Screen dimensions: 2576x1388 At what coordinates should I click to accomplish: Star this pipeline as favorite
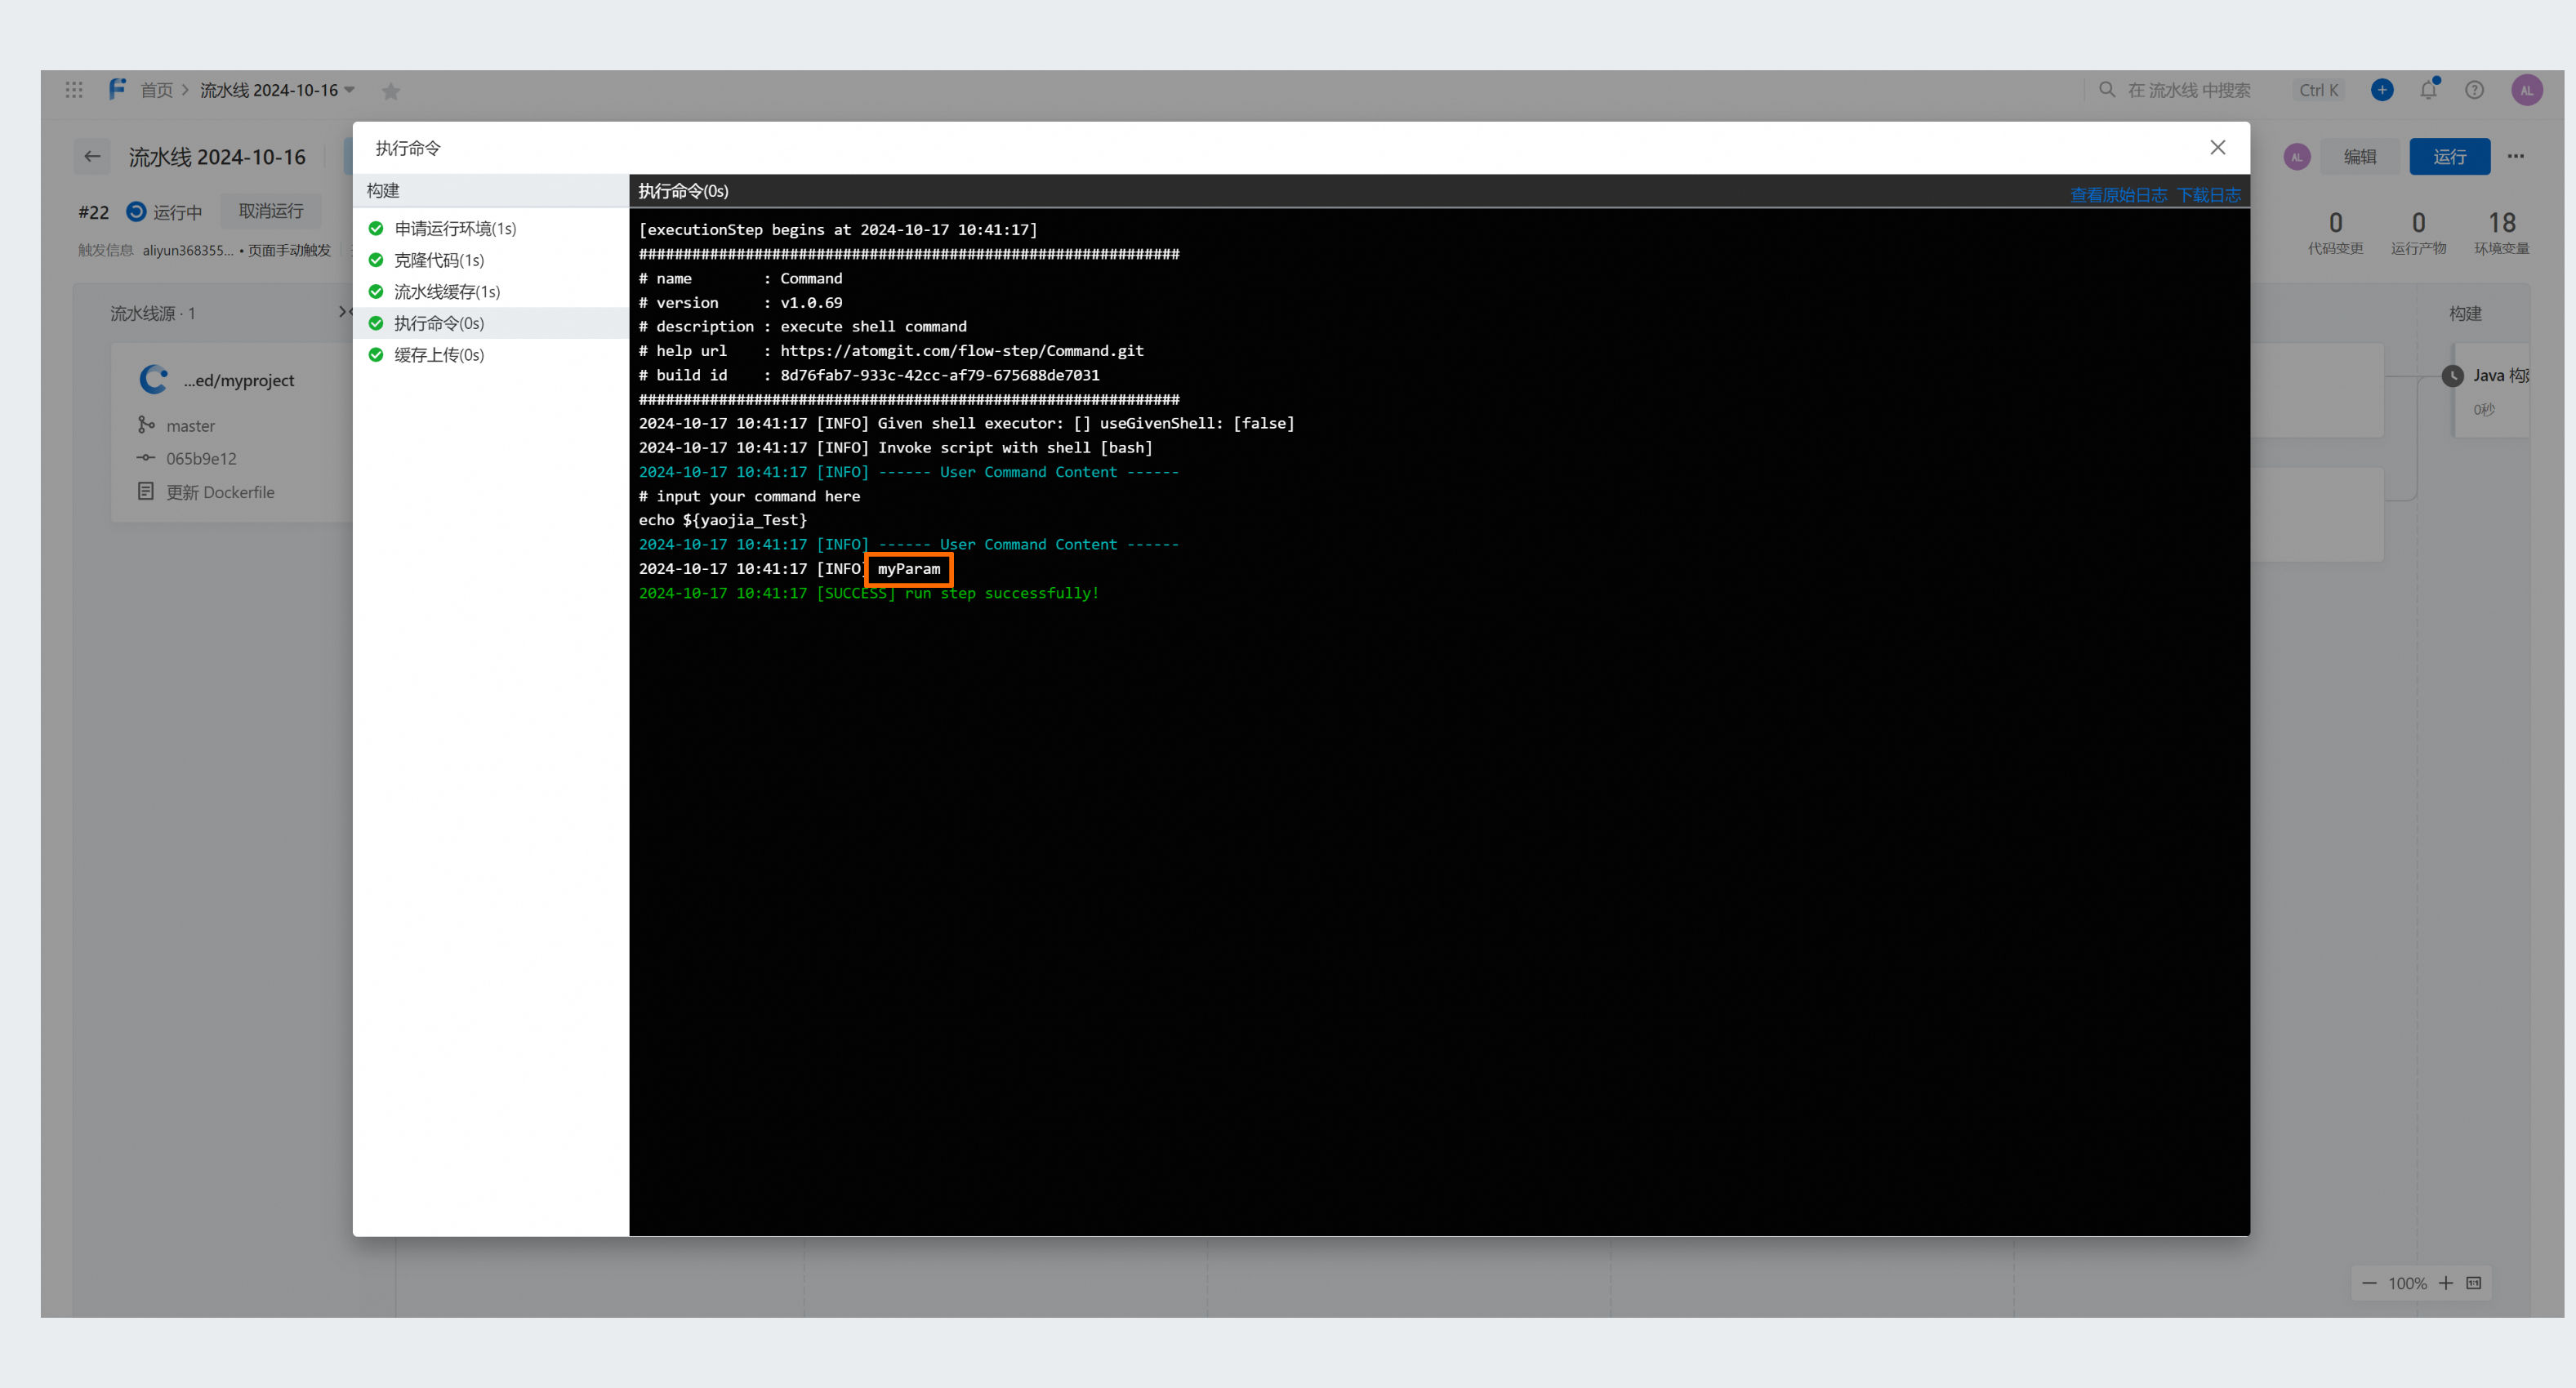[x=391, y=91]
